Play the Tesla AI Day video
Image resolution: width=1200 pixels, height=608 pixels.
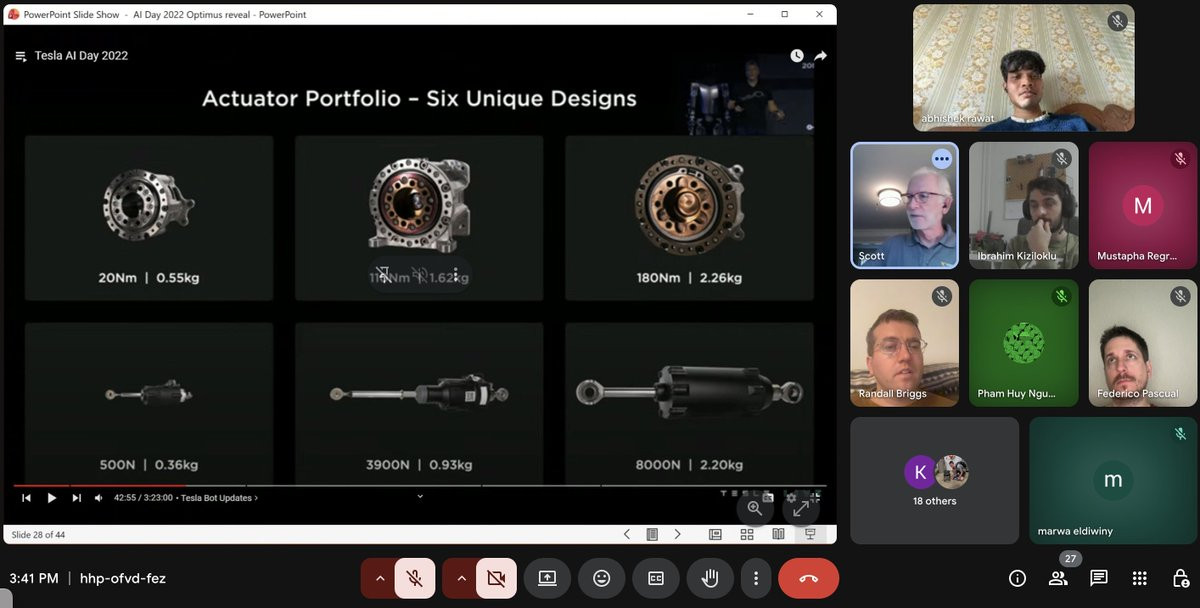(52, 498)
